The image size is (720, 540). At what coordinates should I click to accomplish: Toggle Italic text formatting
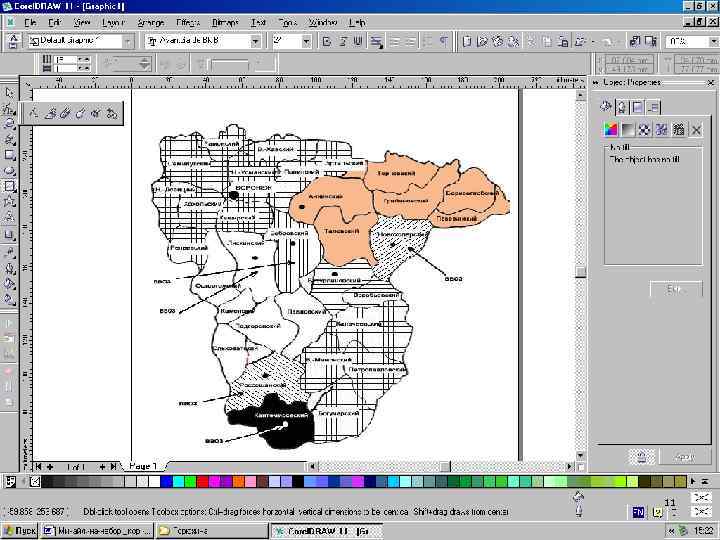342,41
